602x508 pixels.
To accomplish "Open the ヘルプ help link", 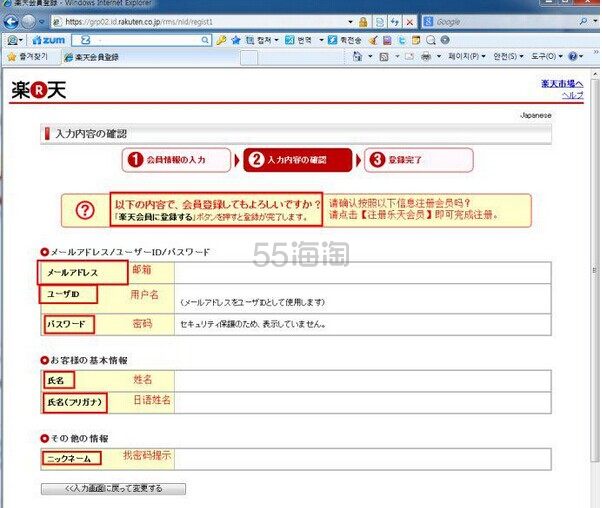I will (x=572, y=95).
